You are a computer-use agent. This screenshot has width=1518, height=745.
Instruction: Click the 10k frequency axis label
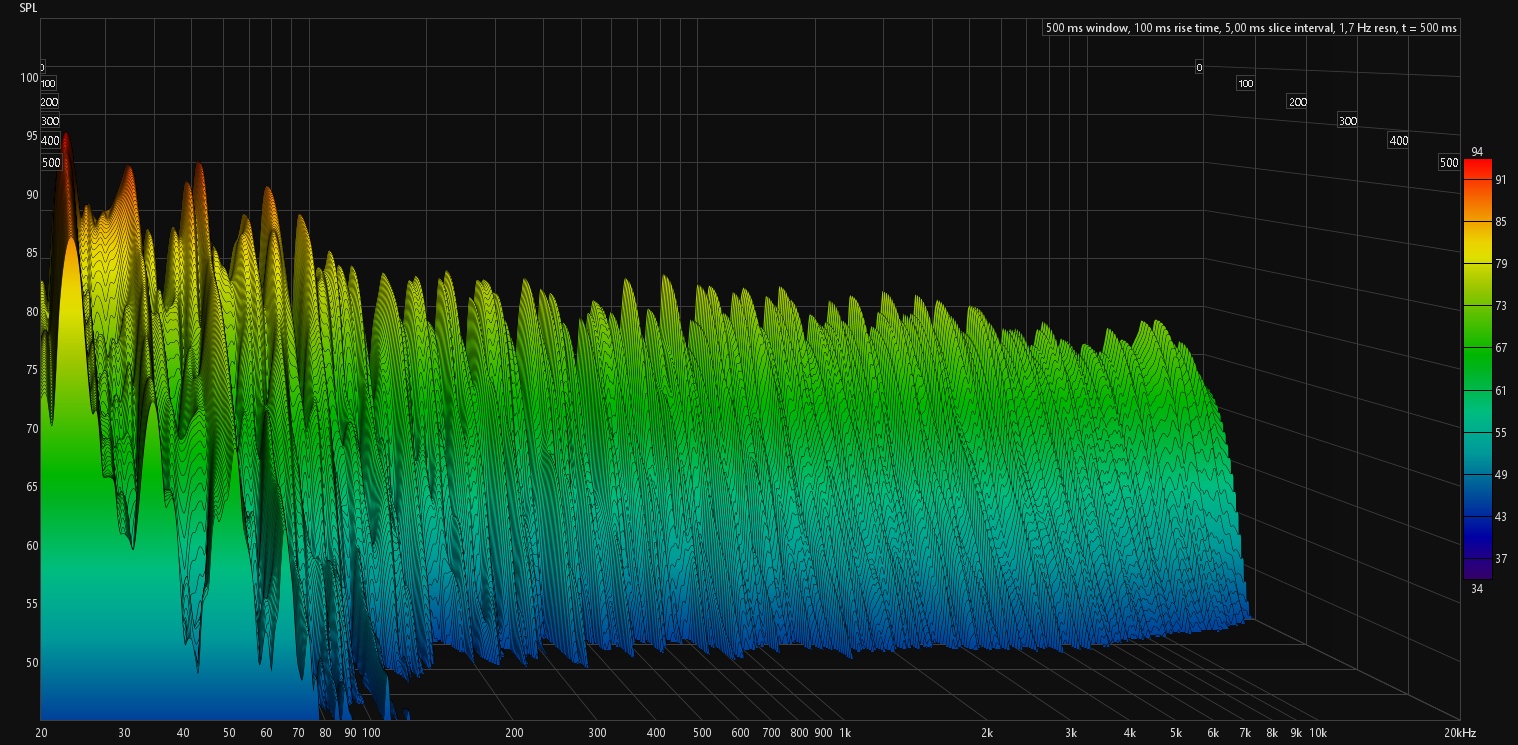point(1317,733)
